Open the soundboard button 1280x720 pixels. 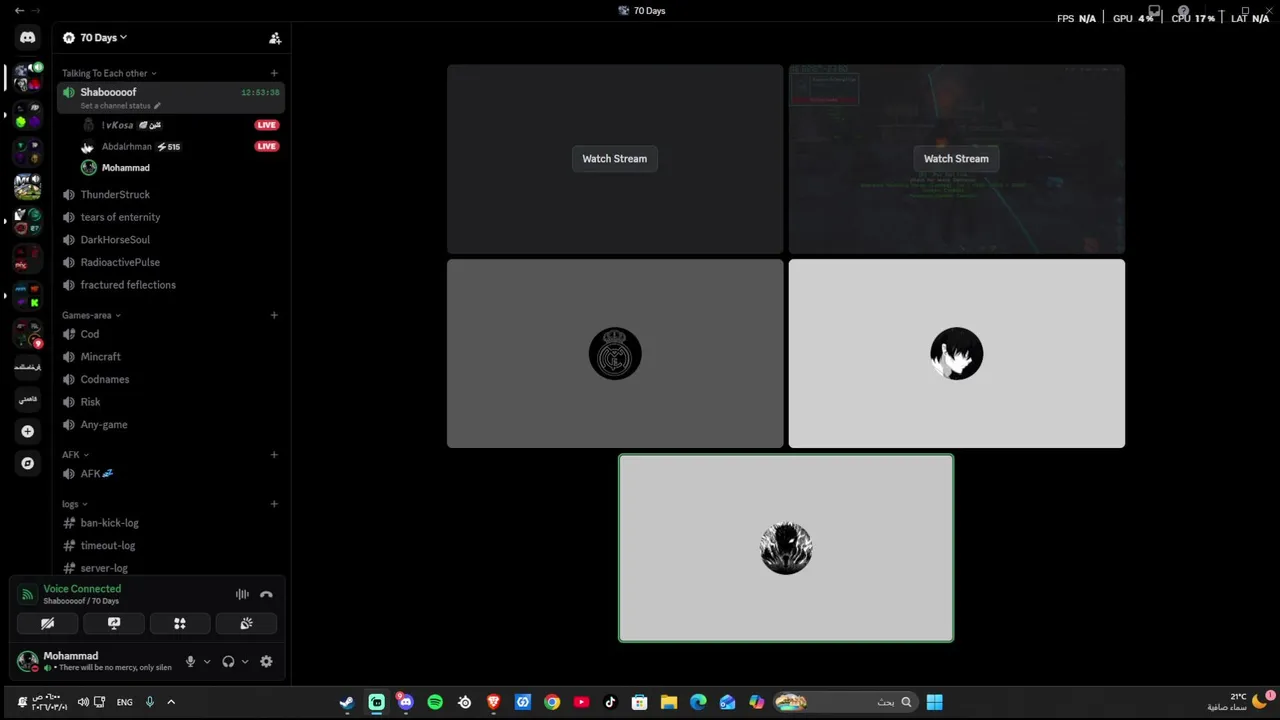[x=246, y=623]
